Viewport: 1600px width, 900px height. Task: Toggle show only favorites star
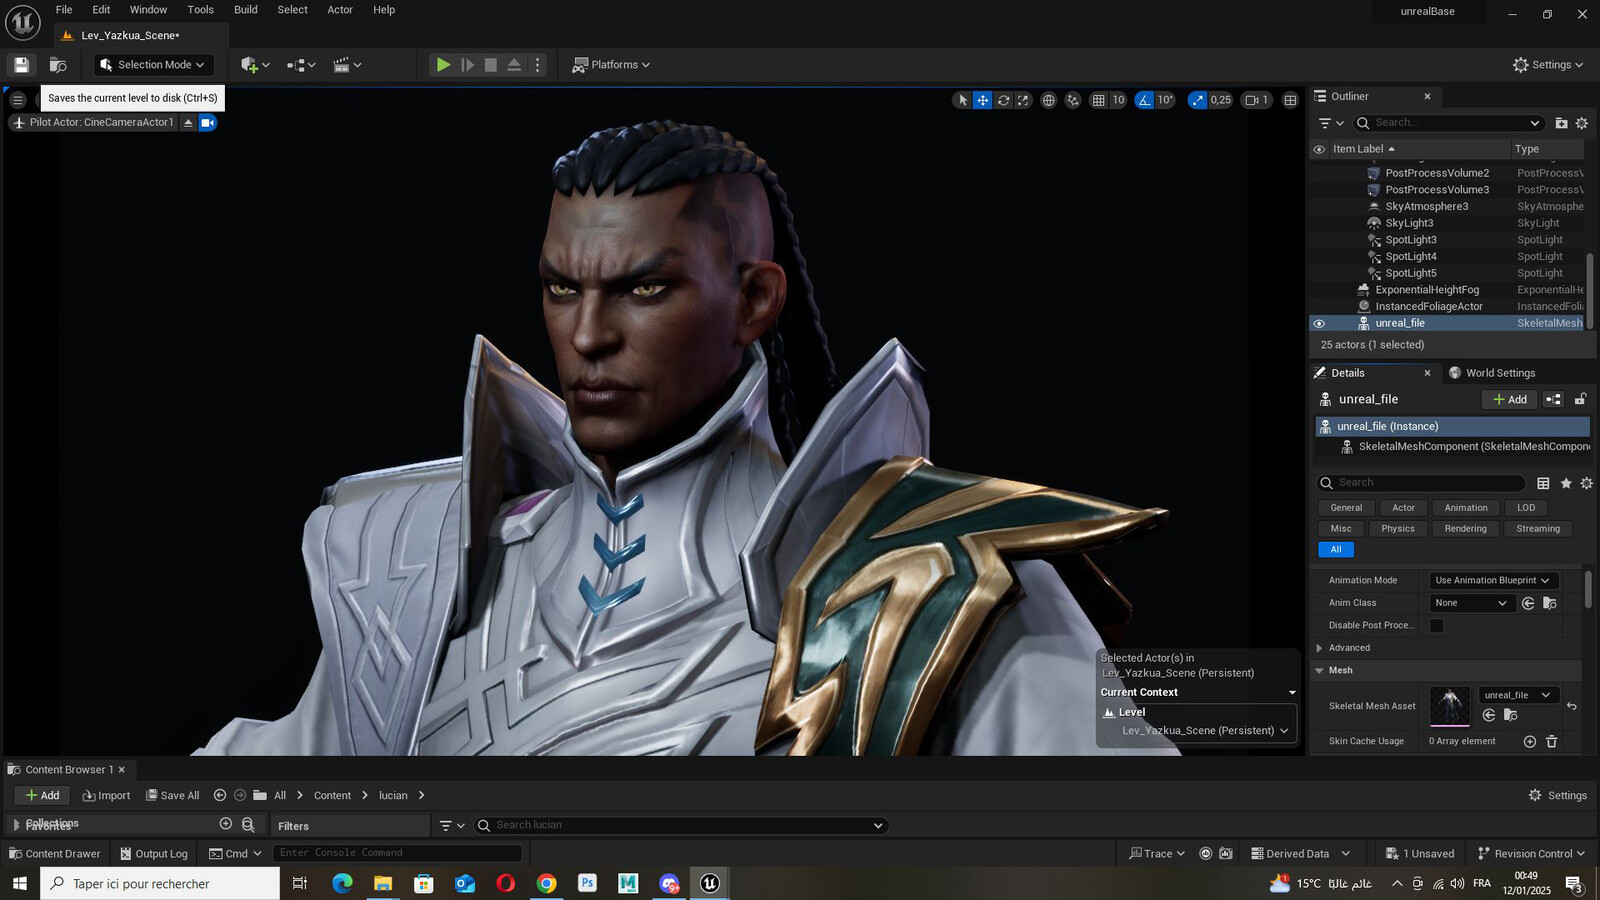[1566, 483]
